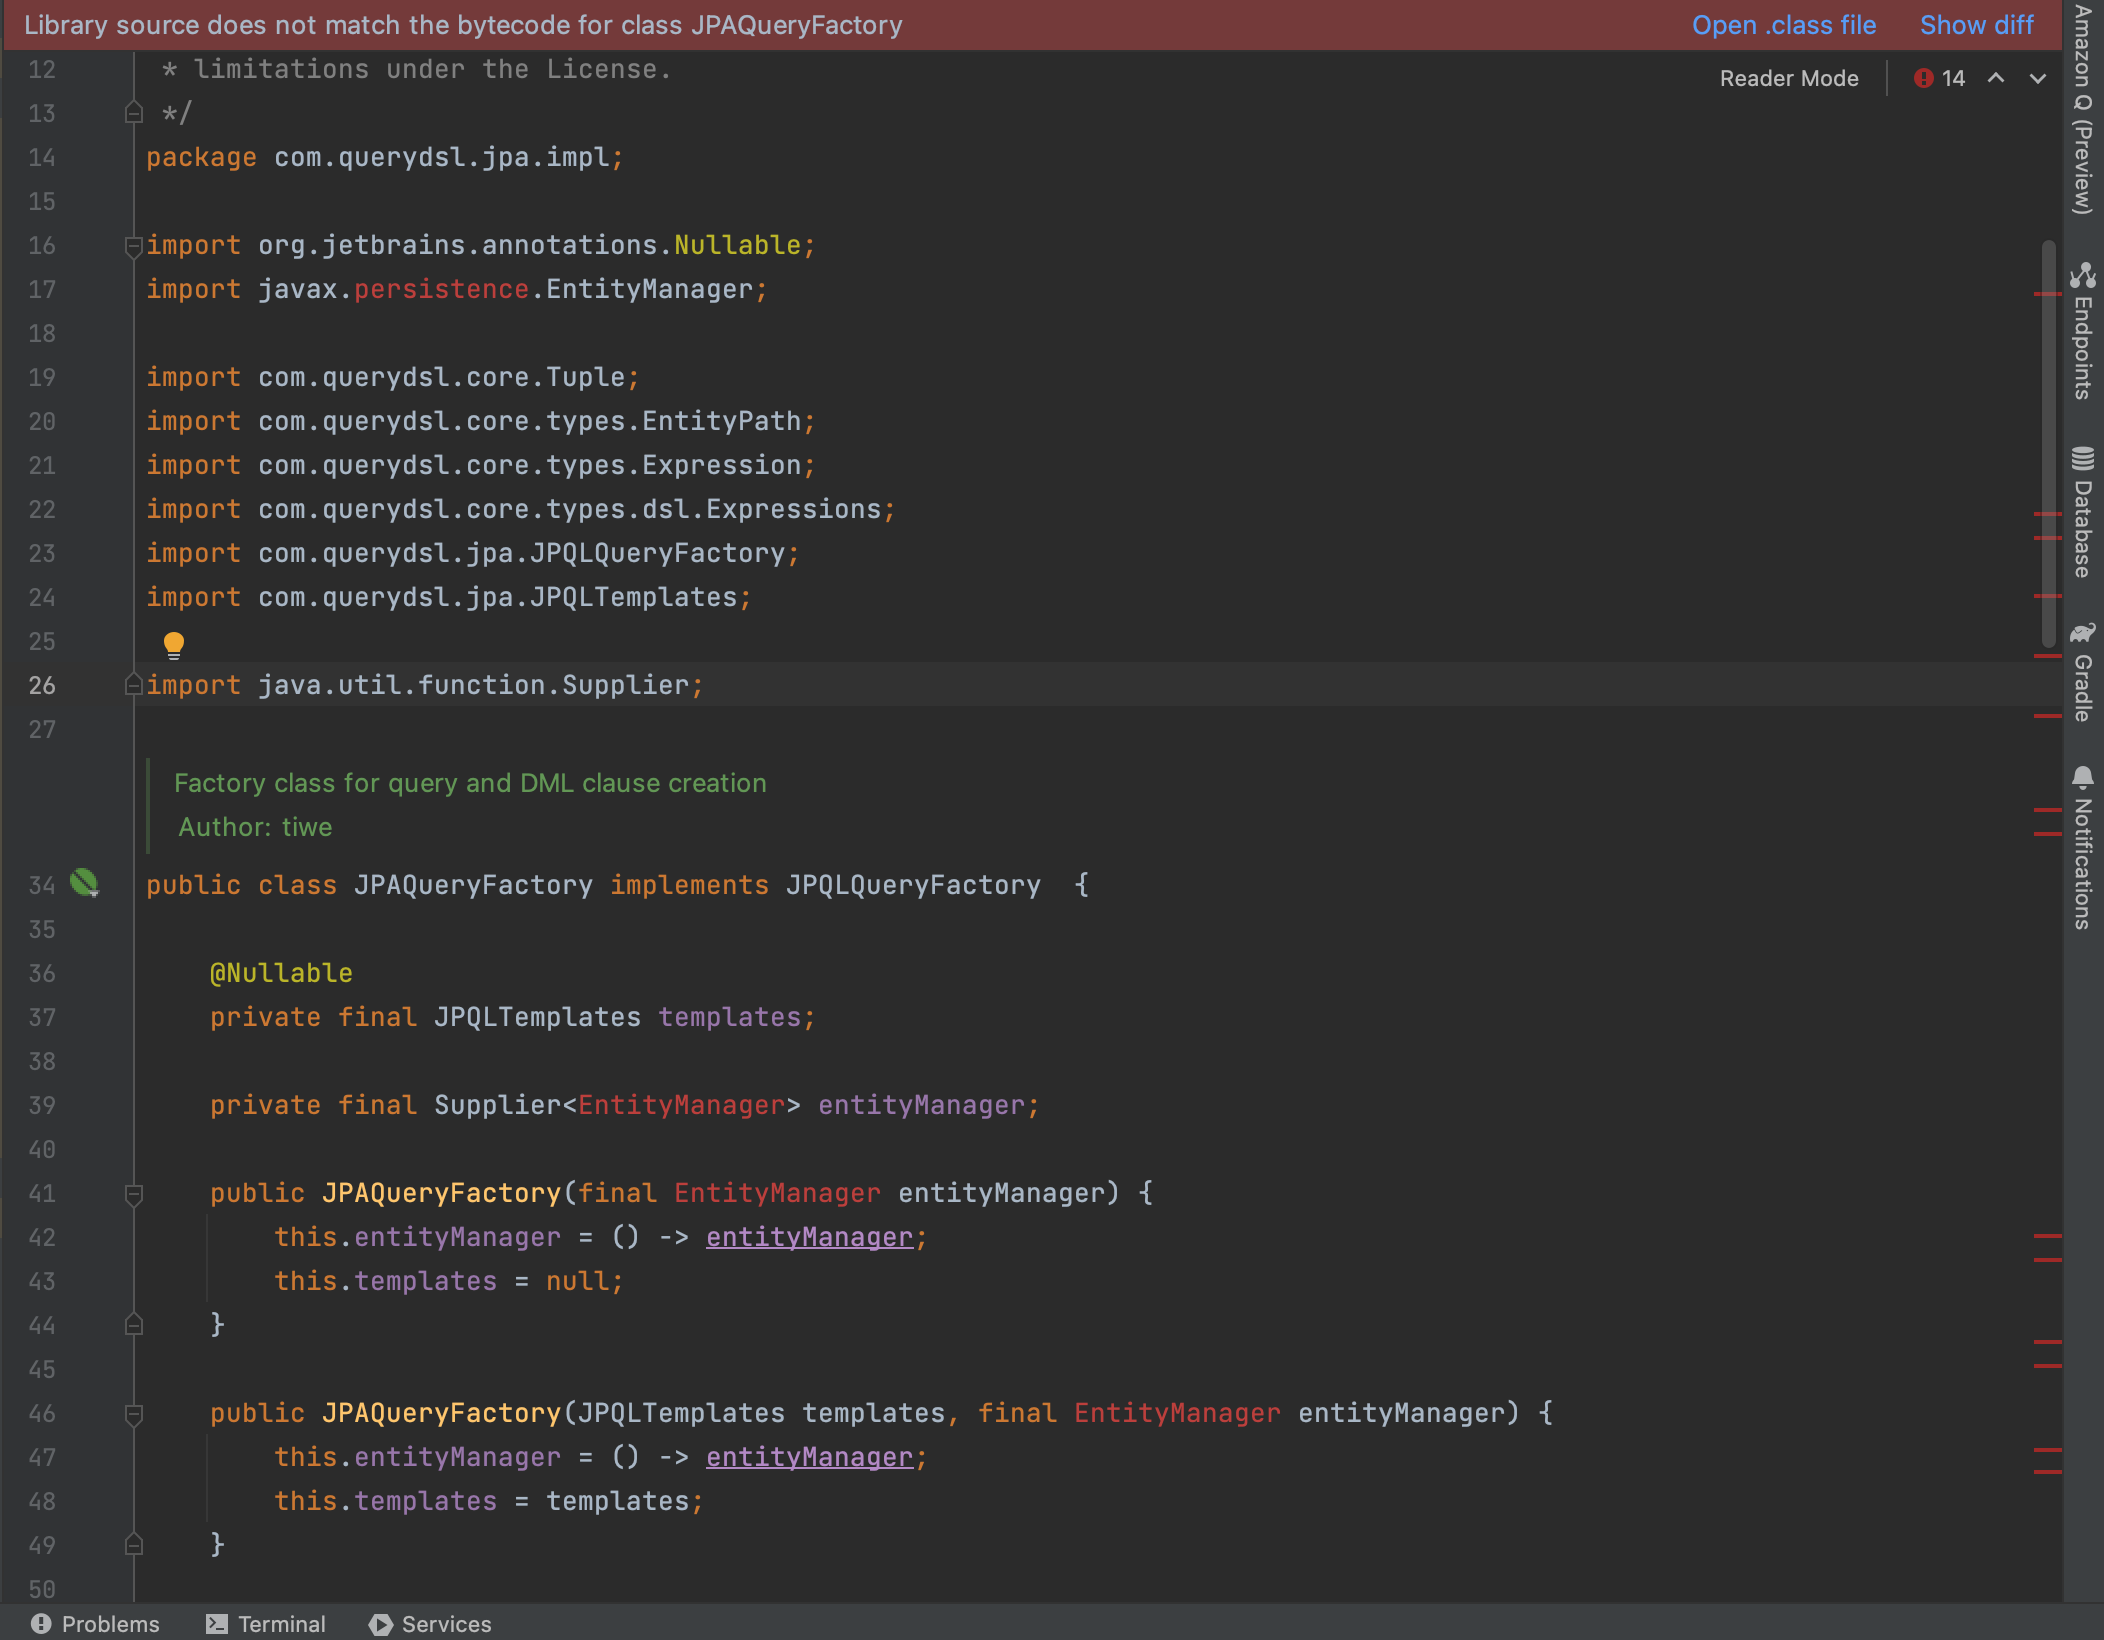Go to previous highlighted error arrow
This screenshot has width=2104, height=1640.
(x=1996, y=78)
